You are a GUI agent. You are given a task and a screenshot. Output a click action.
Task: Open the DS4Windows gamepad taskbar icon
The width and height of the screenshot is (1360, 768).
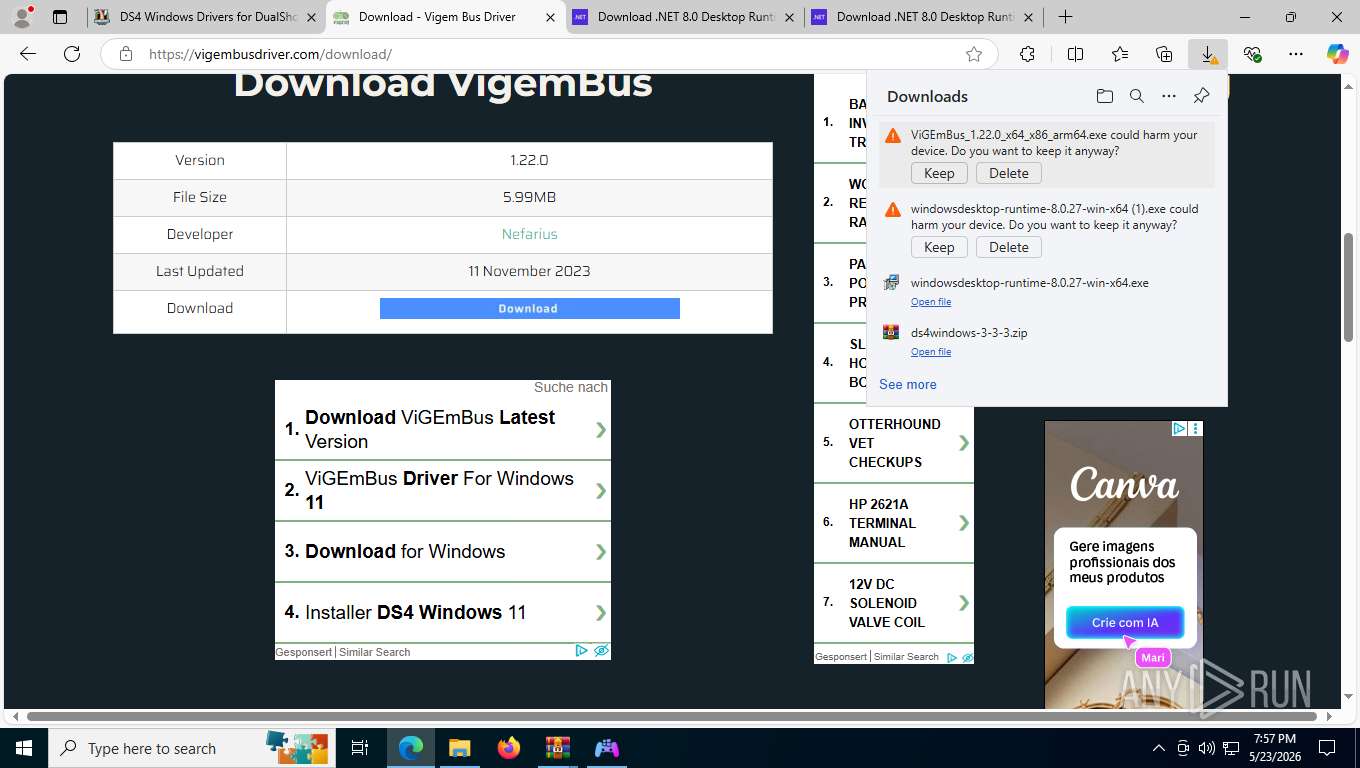(606, 748)
